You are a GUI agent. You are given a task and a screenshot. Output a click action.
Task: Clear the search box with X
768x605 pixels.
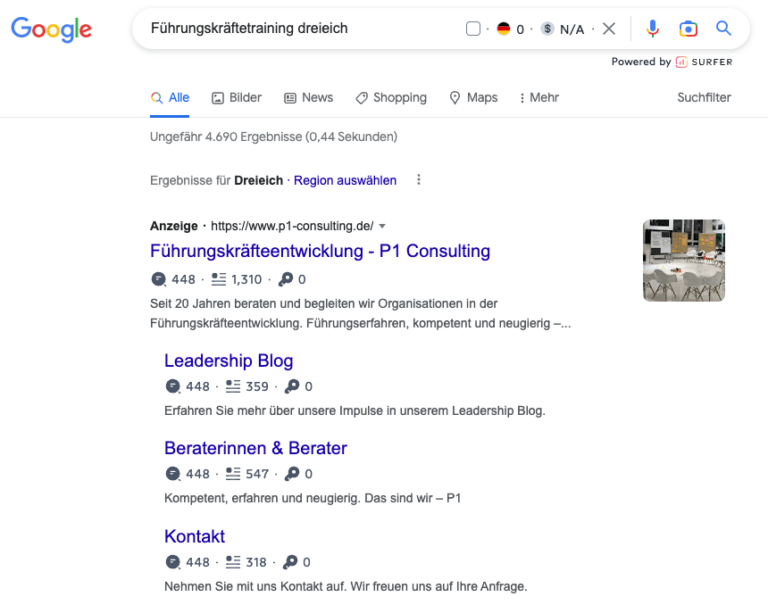point(609,29)
